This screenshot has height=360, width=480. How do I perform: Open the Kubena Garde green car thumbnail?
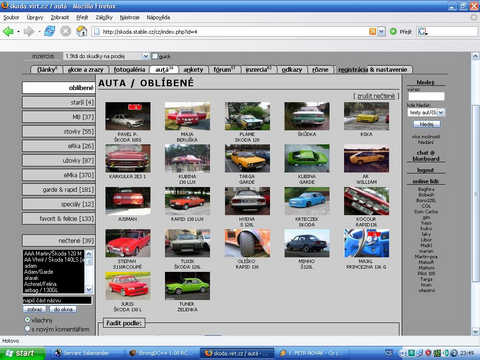[x=307, y=158]
